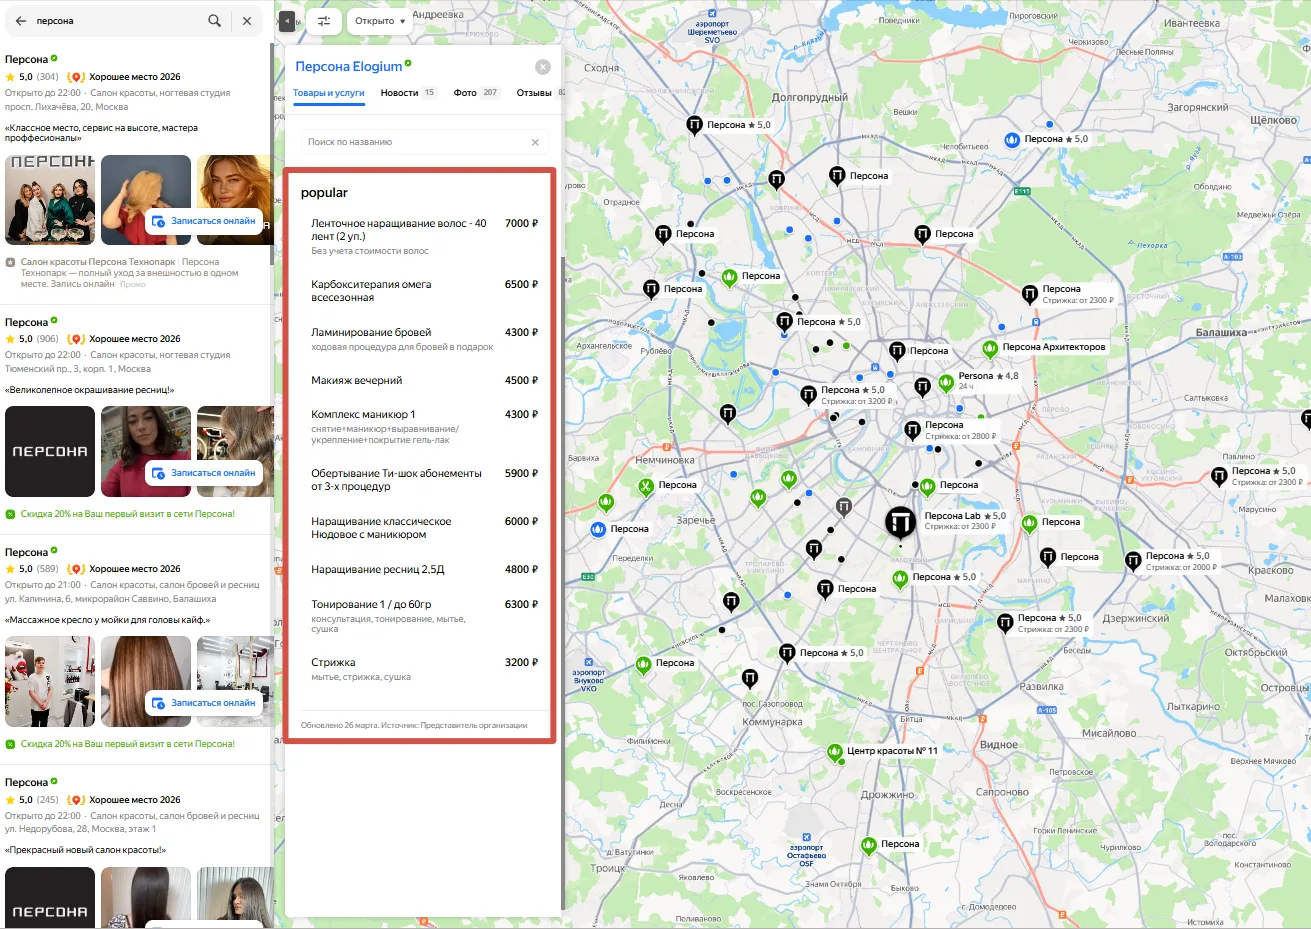The image size is (1311, 929).
Task: Click 'Записаться онлайн' in the ул. Калинина listing
Action: [204, 703]
